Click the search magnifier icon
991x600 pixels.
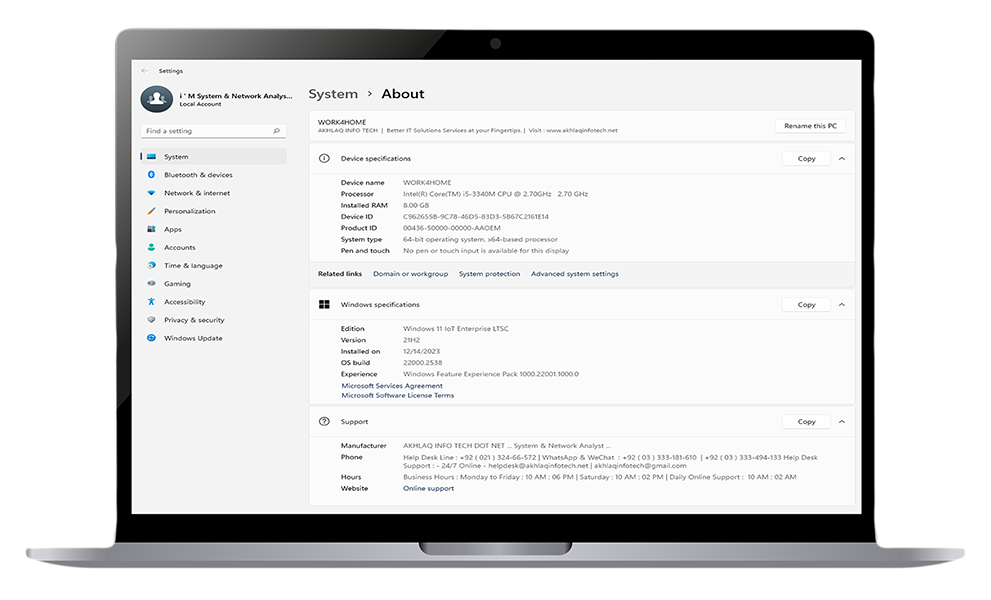pos(277,131)
